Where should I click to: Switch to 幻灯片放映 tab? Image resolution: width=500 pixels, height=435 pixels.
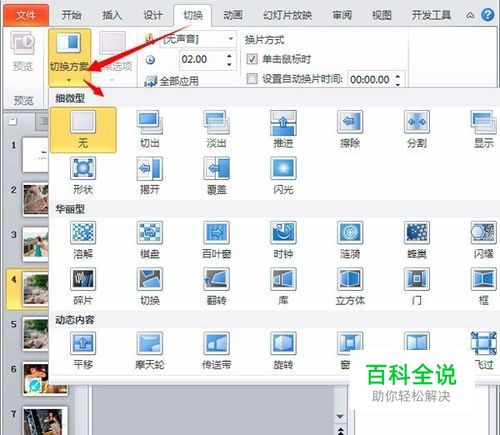click(x=287, y=15)
